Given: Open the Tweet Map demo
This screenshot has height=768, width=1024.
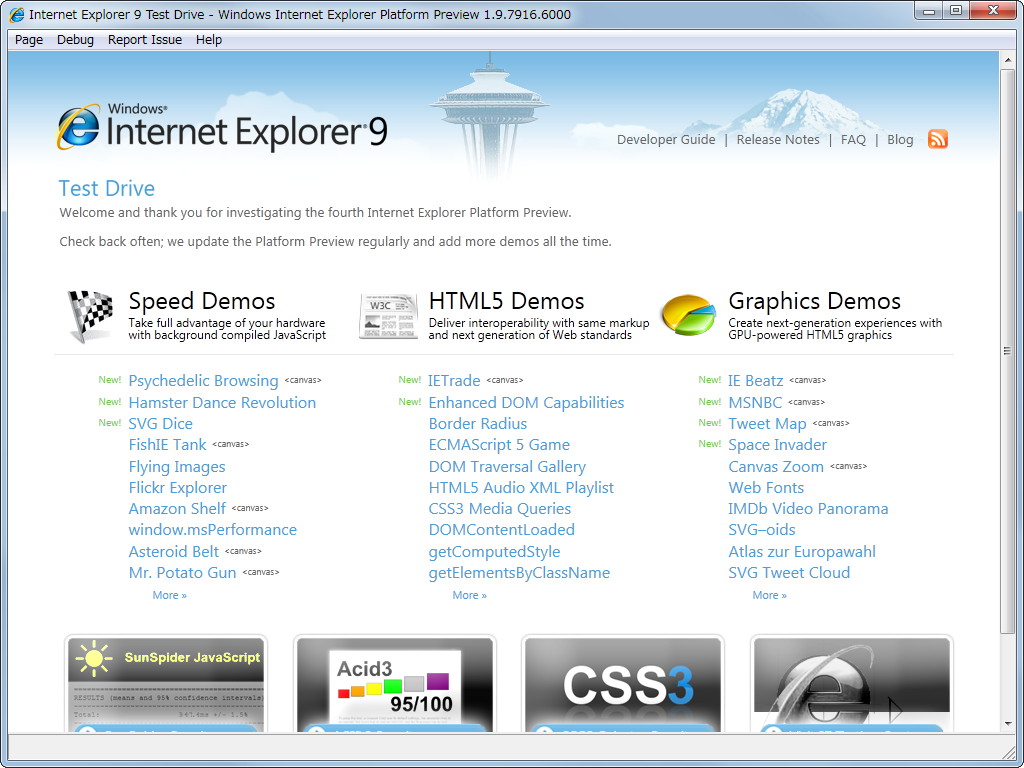Looking at the screenshot, I should coord(767,423).
